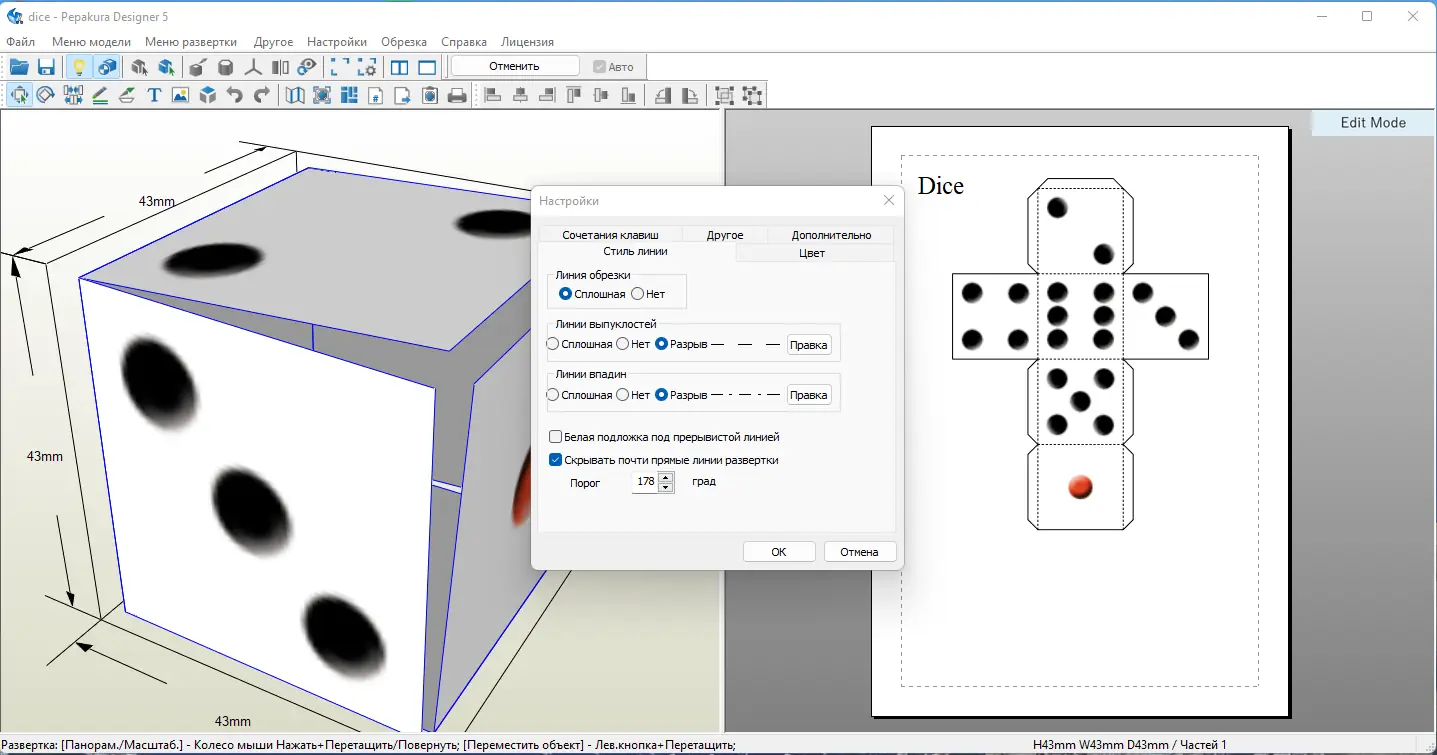This screenshot has width=1437, height=755.
Task: Click the corner-brackets icon without a gear
Action: [340, 67]
